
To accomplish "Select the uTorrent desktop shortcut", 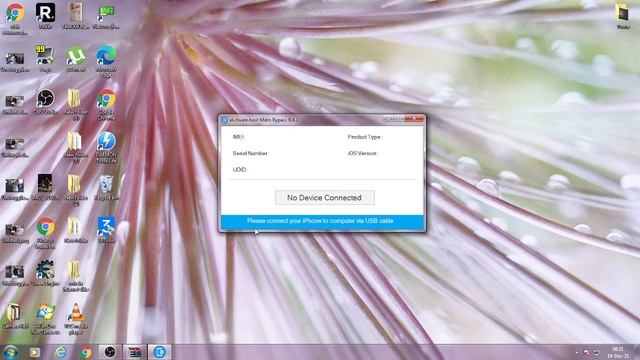I will (76, 60).
